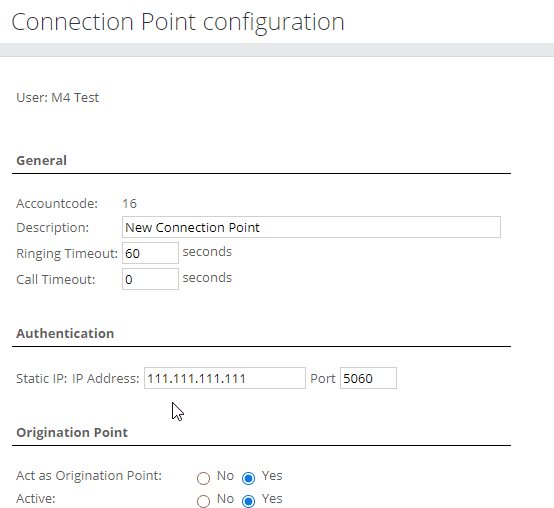
Task: Click the Call Timeout label
Action: (x=56, y=279)
